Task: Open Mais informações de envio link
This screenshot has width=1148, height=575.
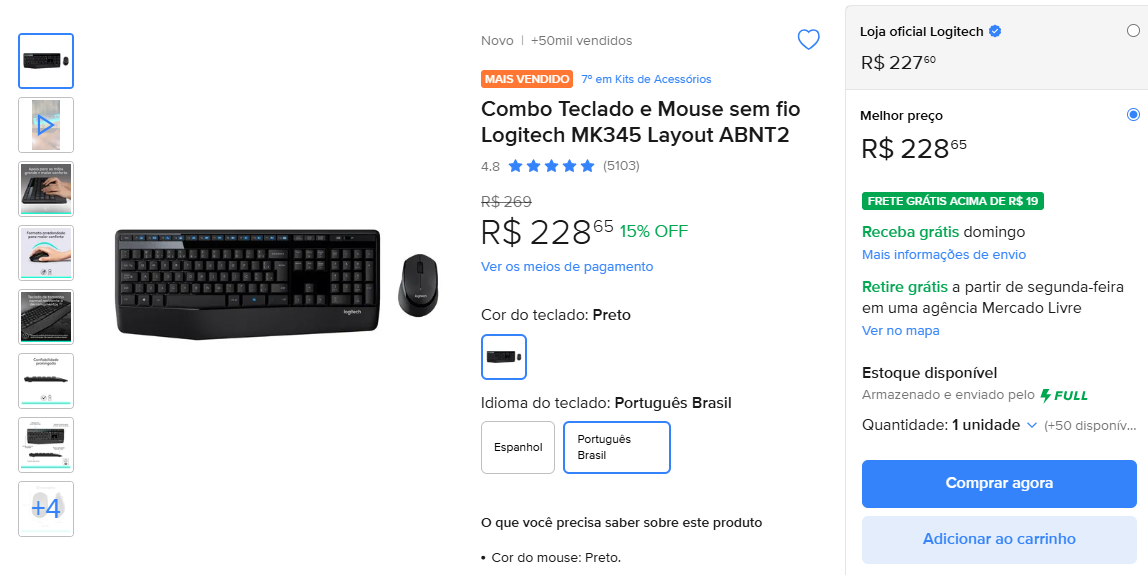Action: point(944,255)
